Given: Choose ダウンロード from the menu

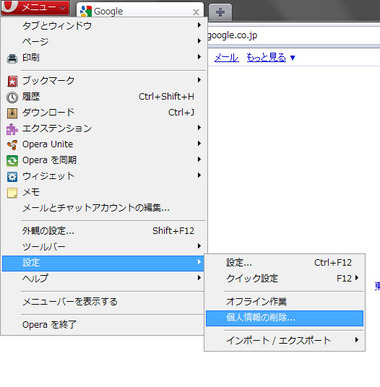Looking at the screenshot, I should 104,112.
